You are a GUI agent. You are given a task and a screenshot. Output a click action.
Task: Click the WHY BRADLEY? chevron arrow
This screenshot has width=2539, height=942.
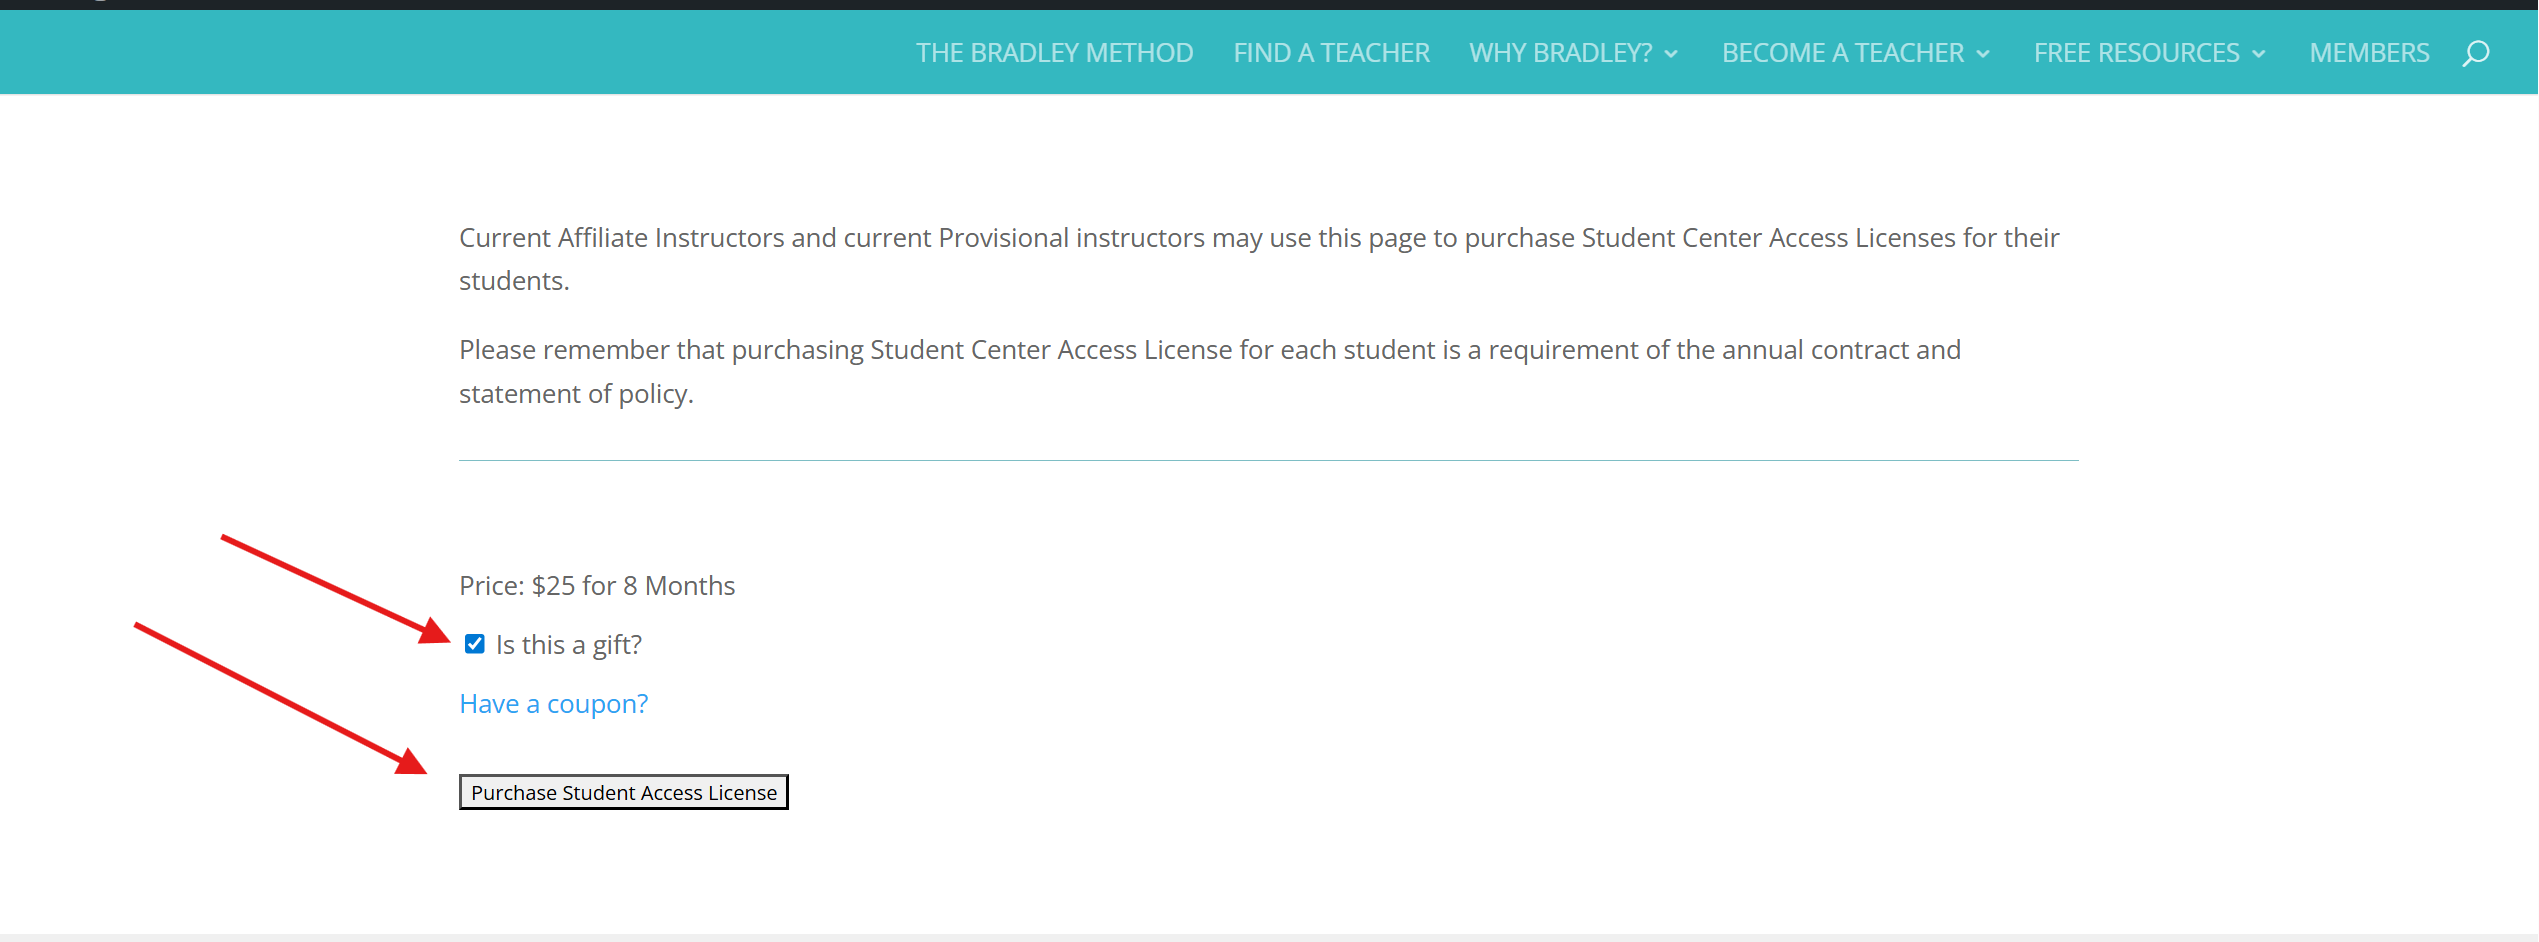point(1671,54)
